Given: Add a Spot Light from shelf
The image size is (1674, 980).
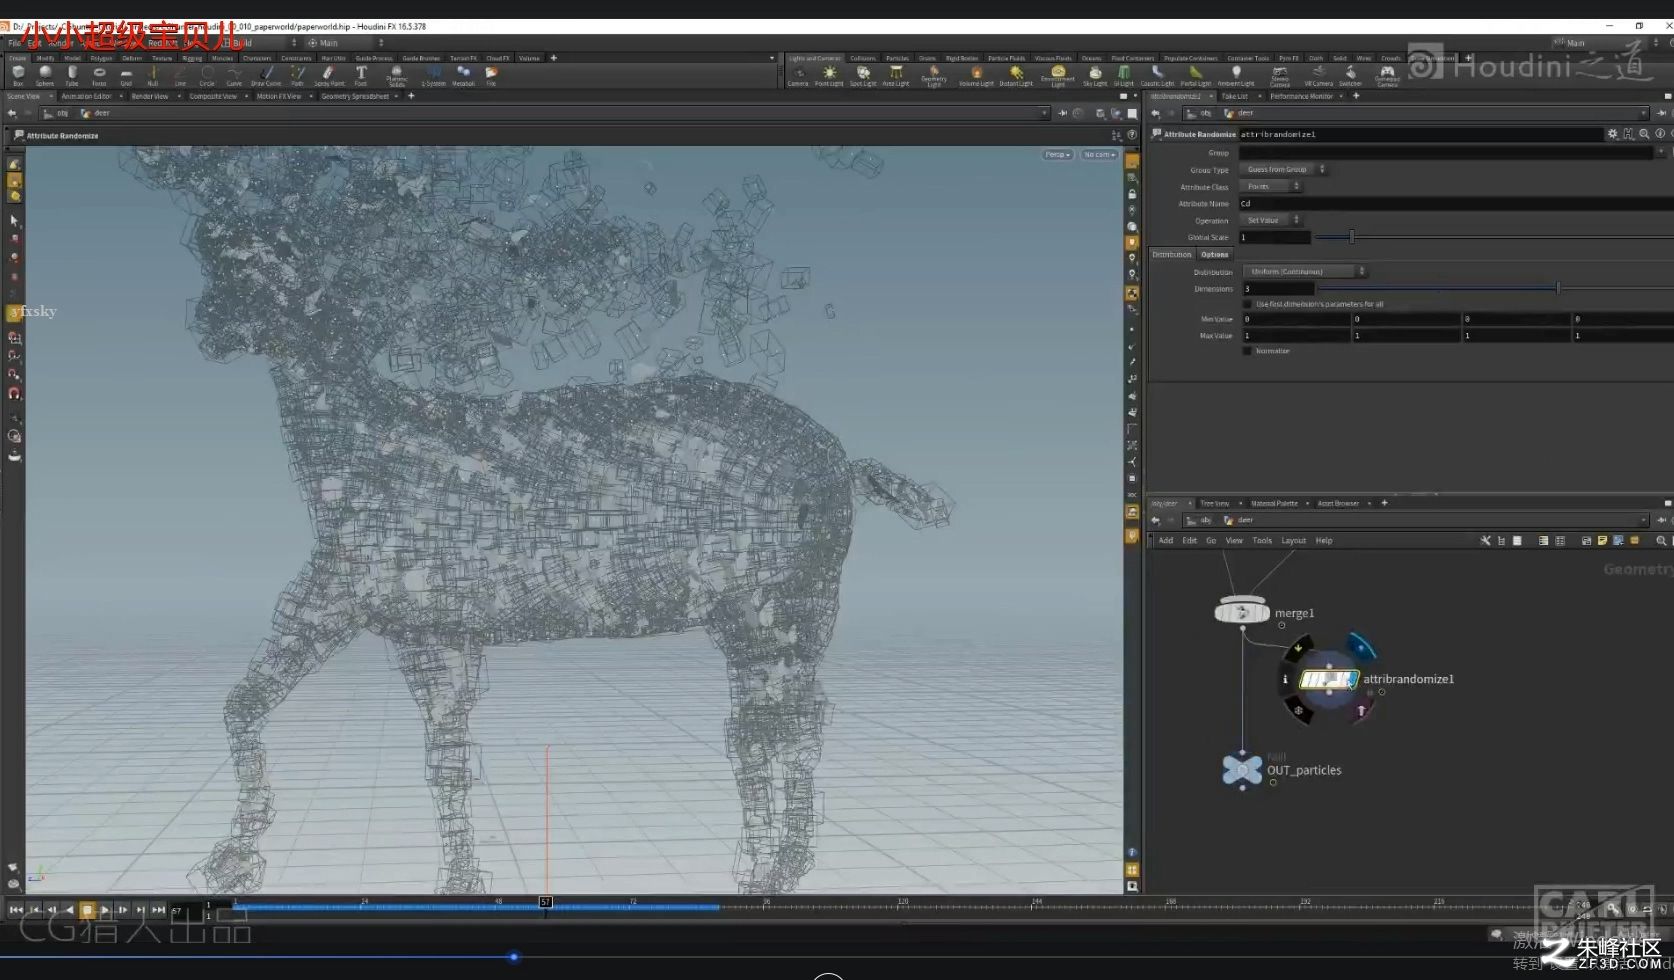Looking at the screenshot, I should (863, 76).
